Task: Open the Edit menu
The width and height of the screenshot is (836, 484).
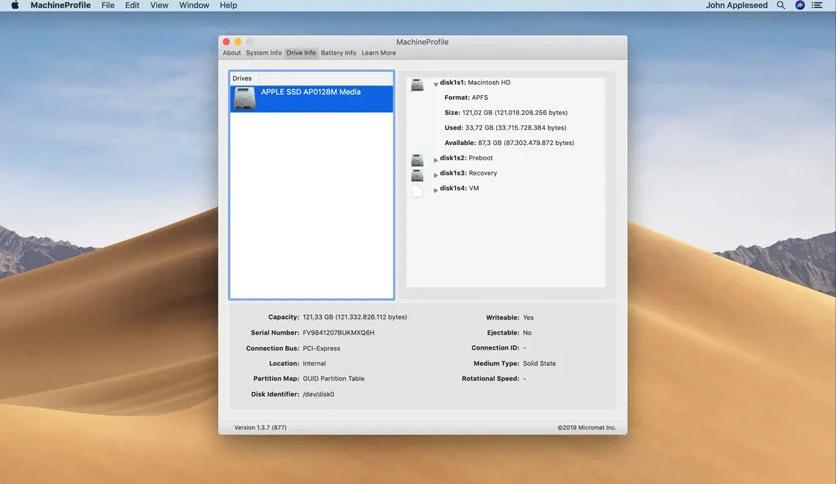Action: pyautogui.click(x=132, y=5)
